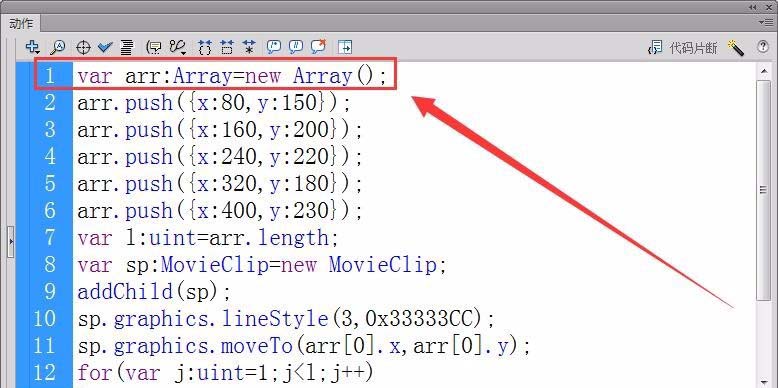Enable Script Assist with the magic wand
Image resolution: width=778 pixels, height=388 pixels.
tap(736, 48)
